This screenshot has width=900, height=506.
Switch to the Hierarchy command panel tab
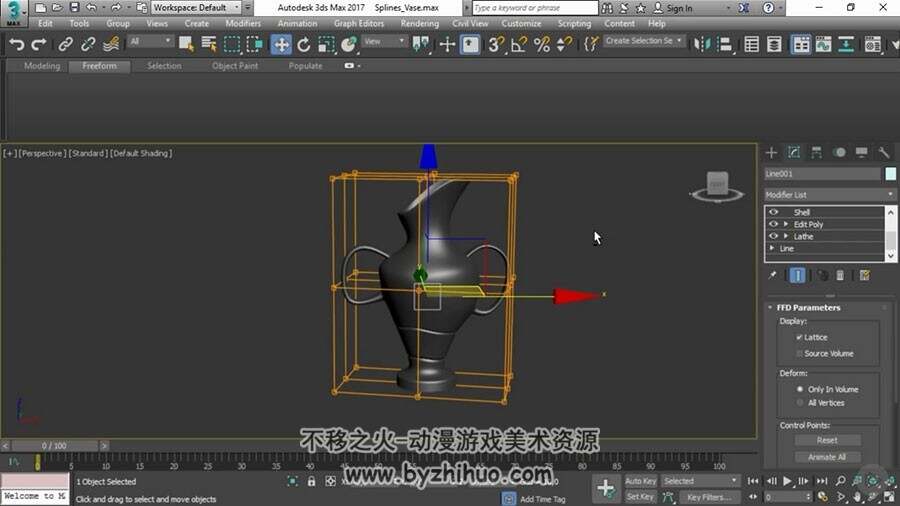point(816,153)
